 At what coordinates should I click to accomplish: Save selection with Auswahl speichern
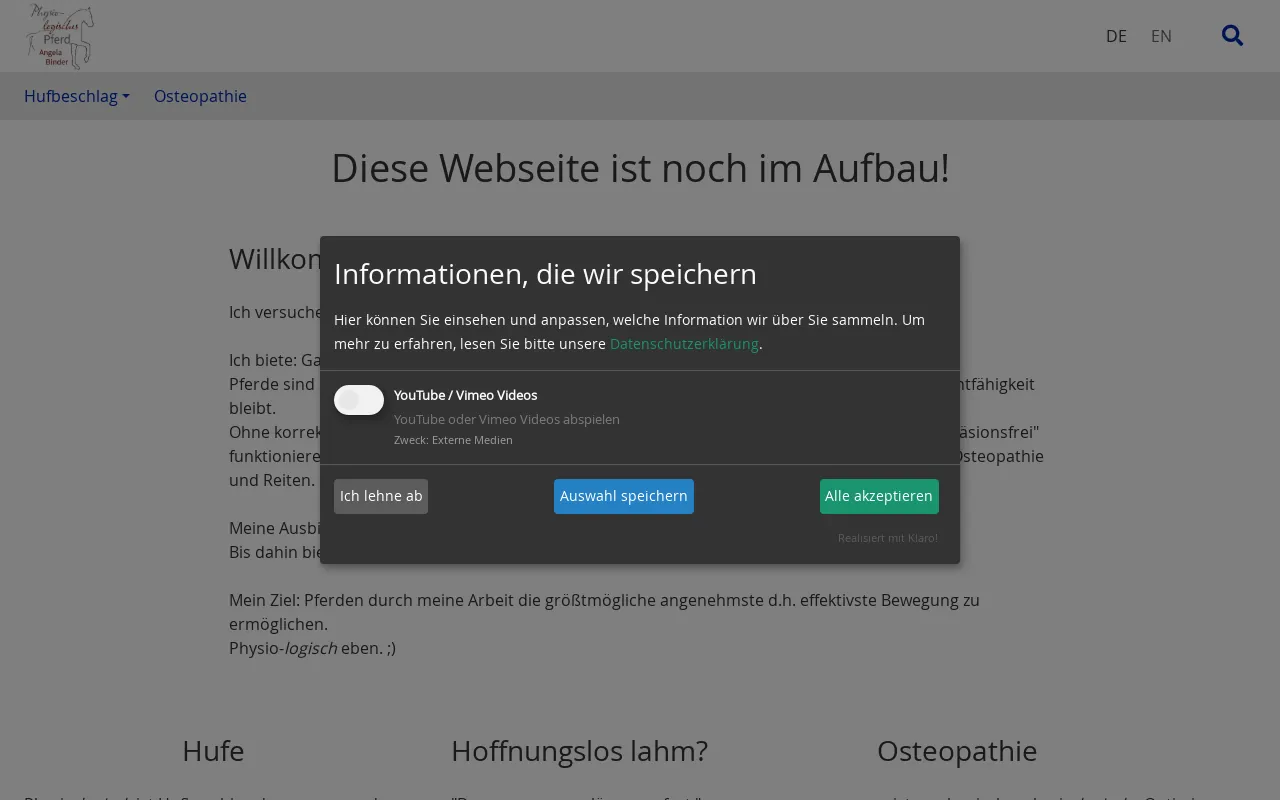click(x=624, y=496)
